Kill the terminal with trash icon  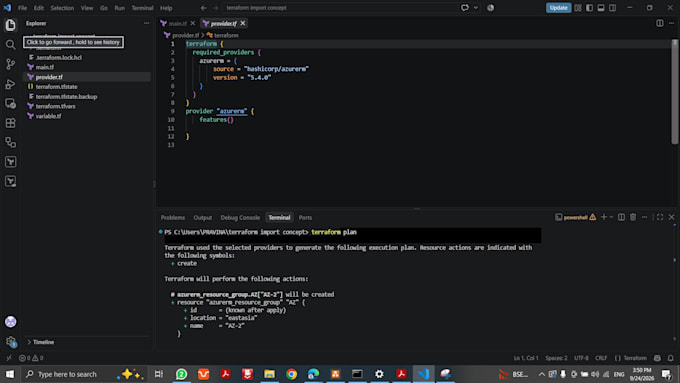(x=633, y=217)
